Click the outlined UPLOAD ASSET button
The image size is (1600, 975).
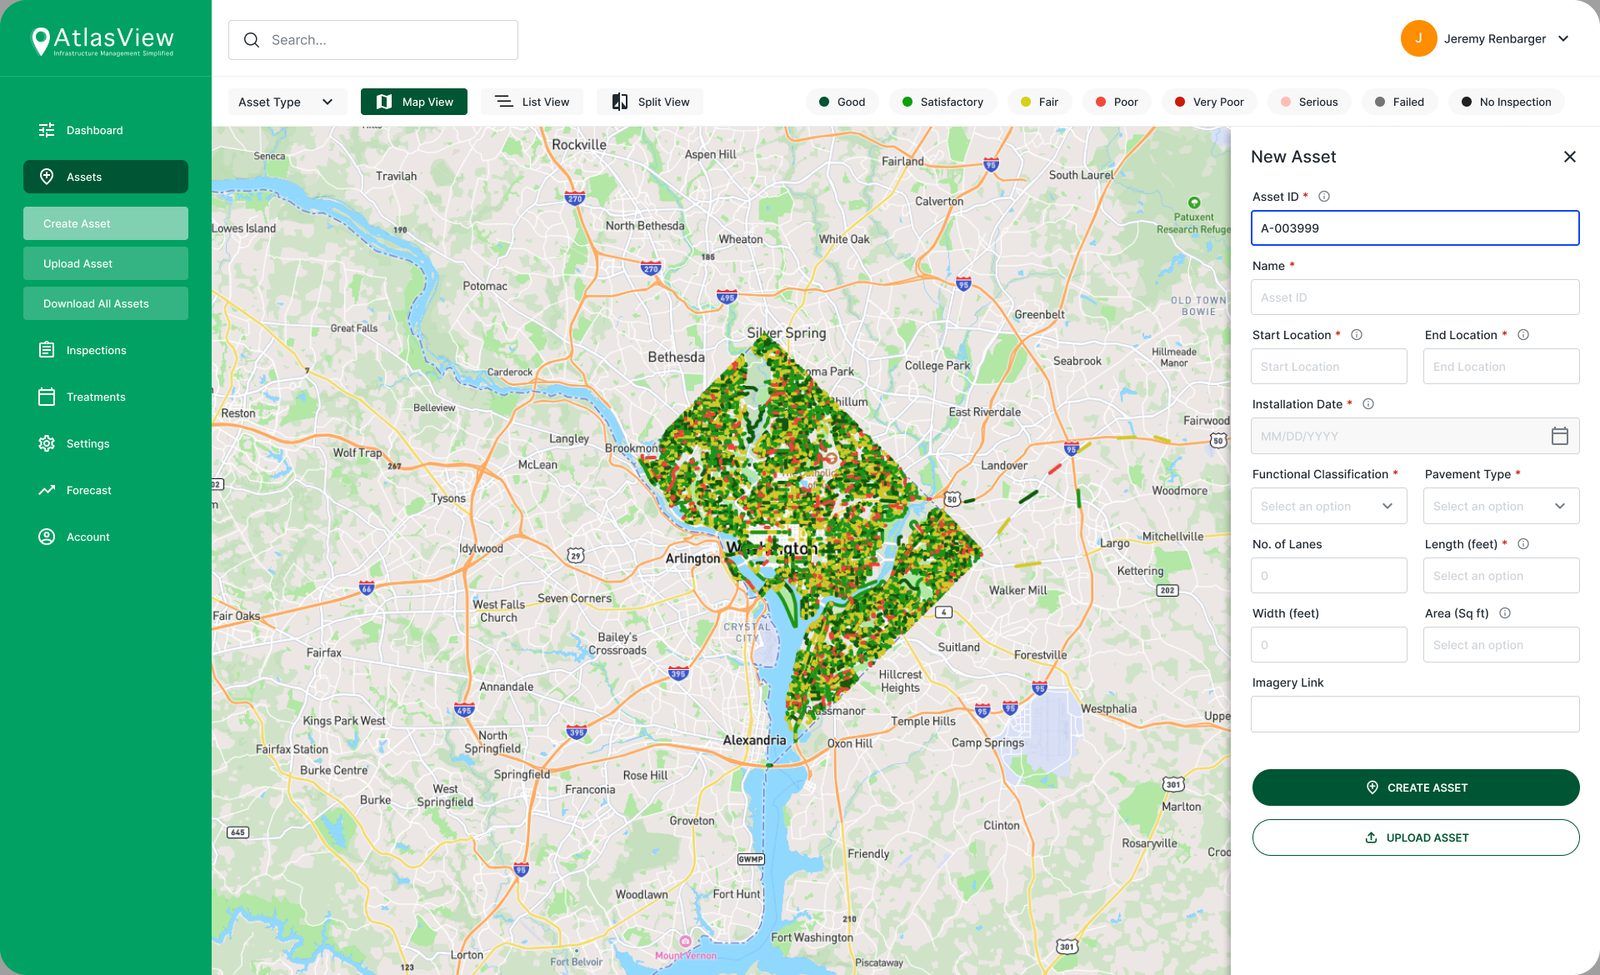pos(1416,838)
